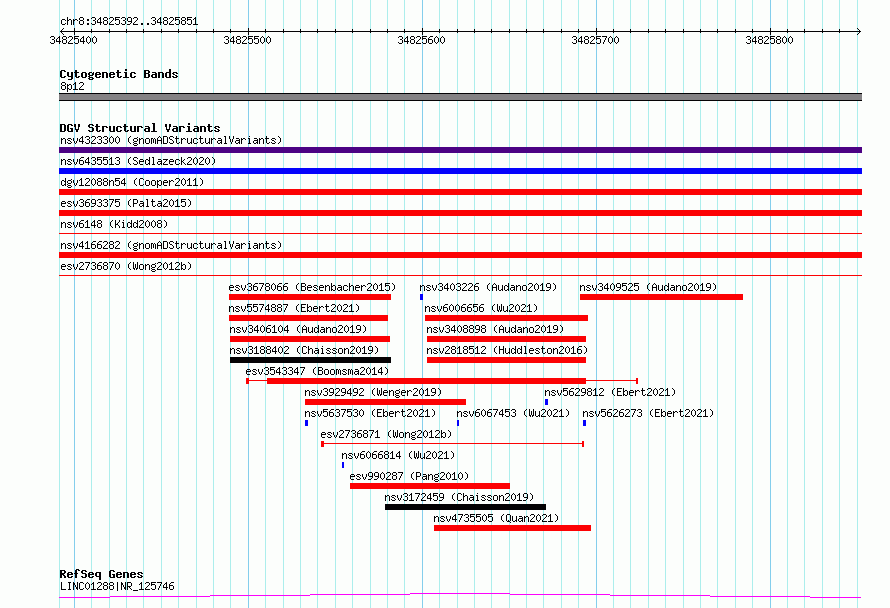Image resolution: width=890 pixels, height=608 pixels.
Task: Click nsv4166282 gnomADStructuralVariants label
Action: pyautogui.click(x=171, y=245)
